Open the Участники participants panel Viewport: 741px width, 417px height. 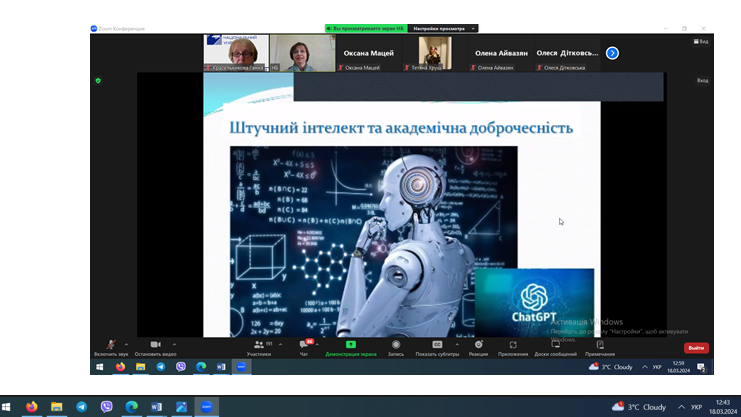259,345
